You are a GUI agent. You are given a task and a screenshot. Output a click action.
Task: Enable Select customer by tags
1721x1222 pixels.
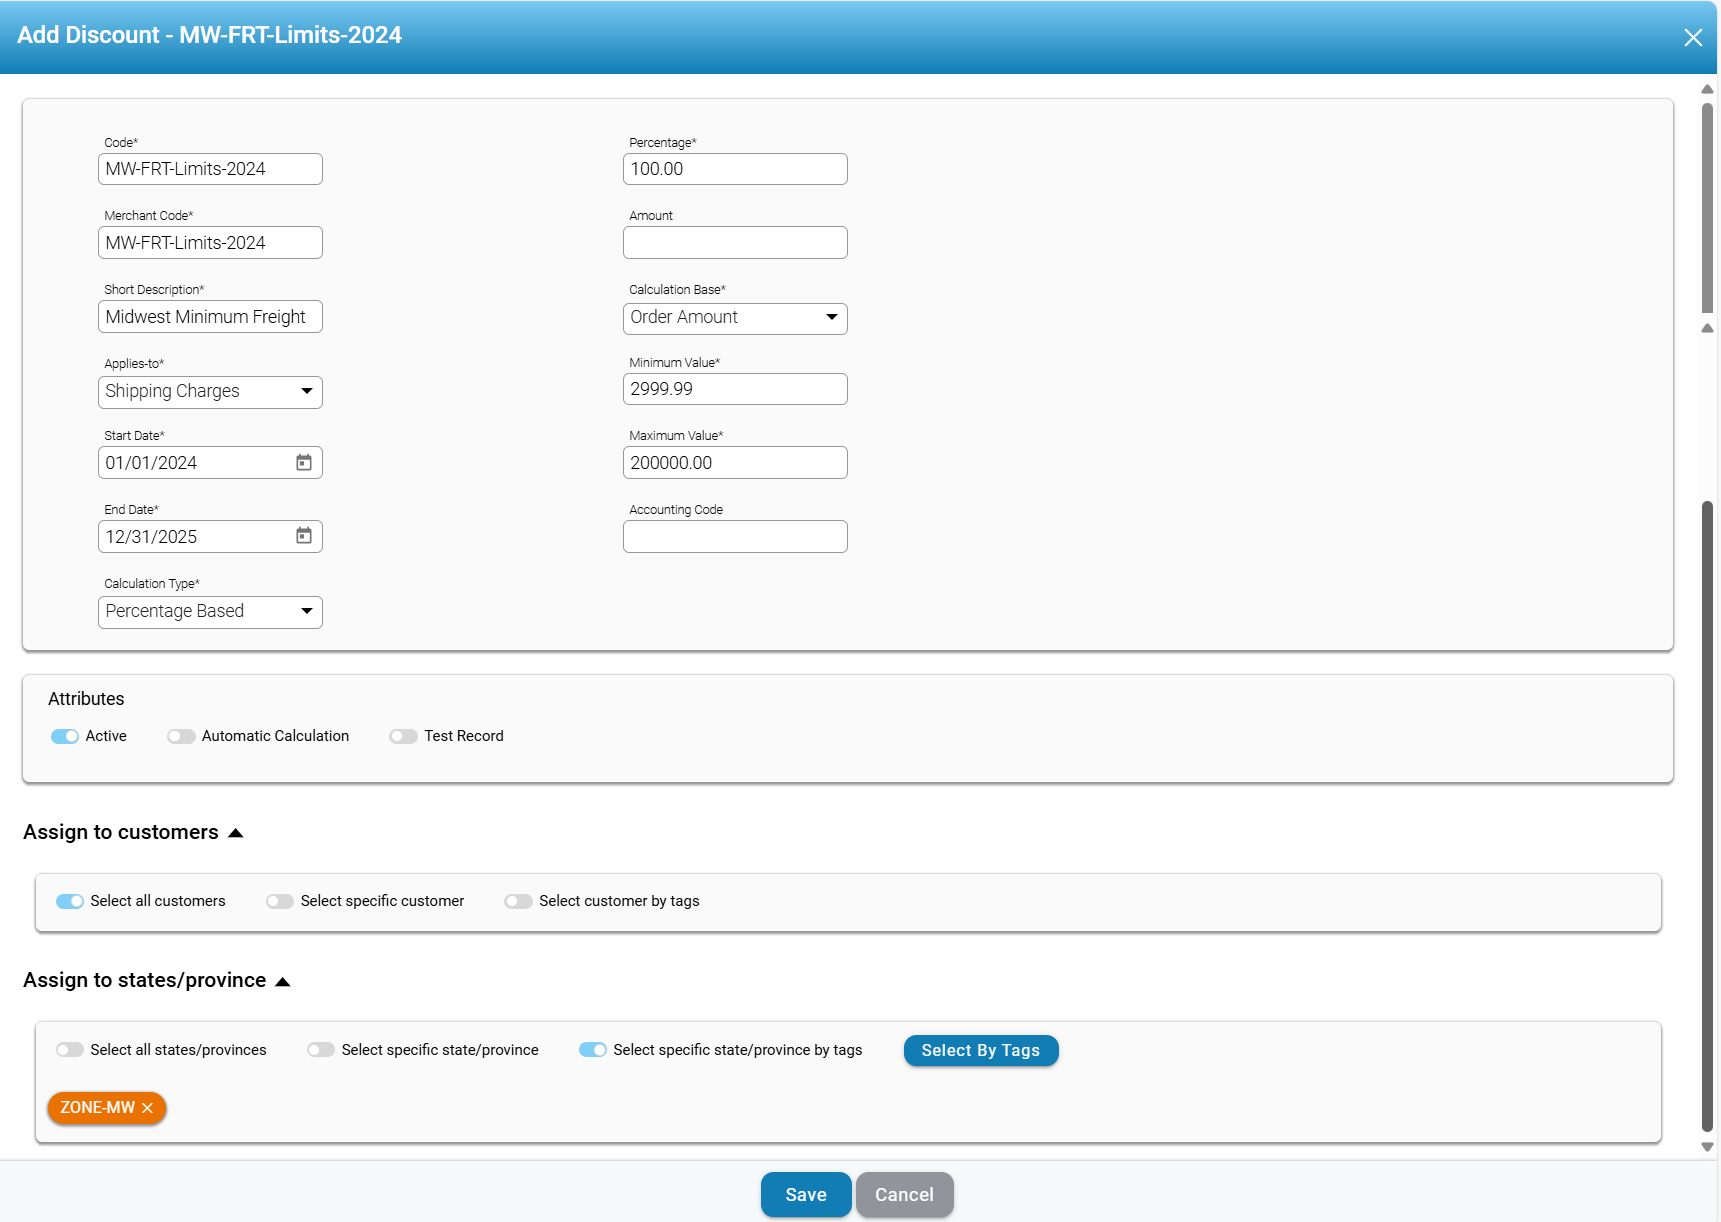[518, 901]
